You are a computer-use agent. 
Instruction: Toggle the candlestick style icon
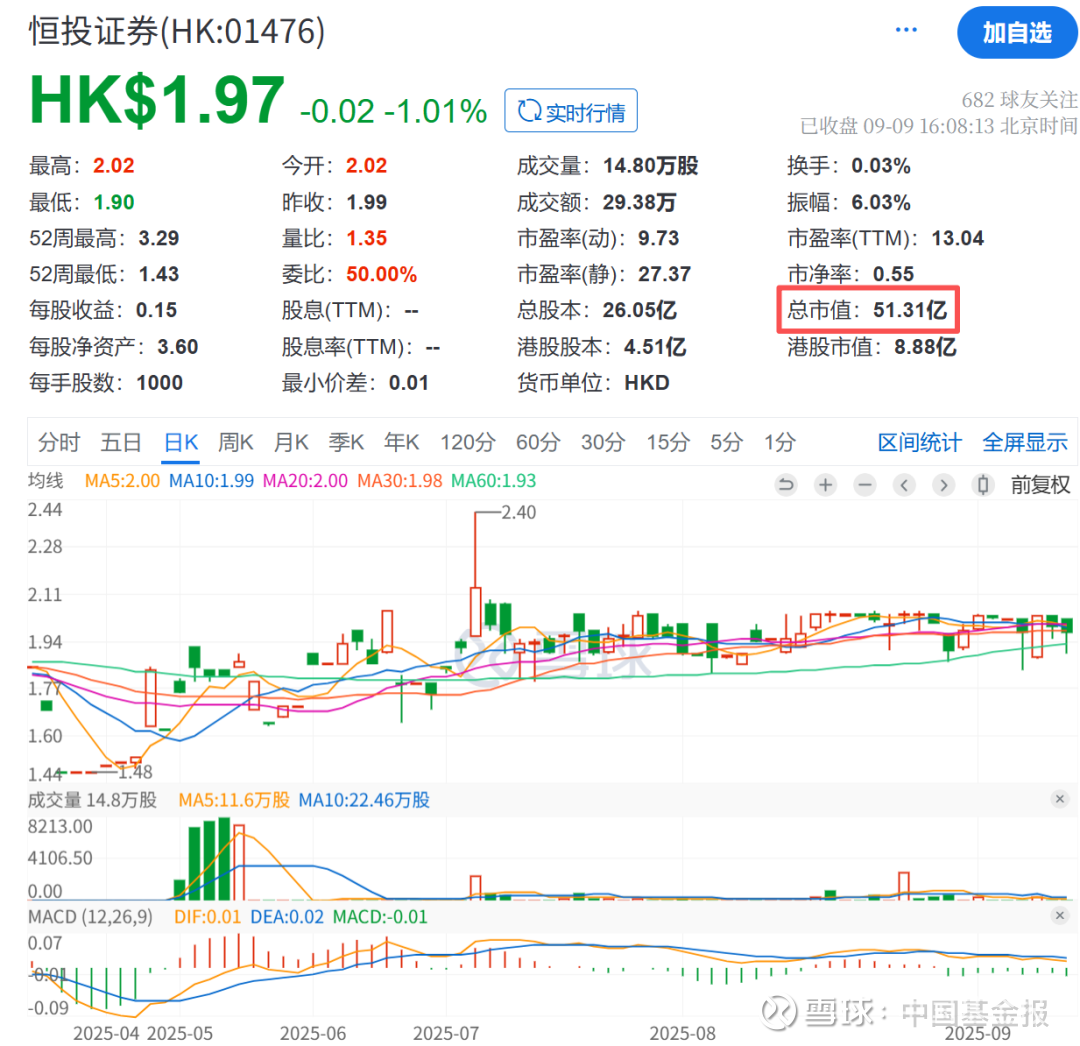click(984, 485)
